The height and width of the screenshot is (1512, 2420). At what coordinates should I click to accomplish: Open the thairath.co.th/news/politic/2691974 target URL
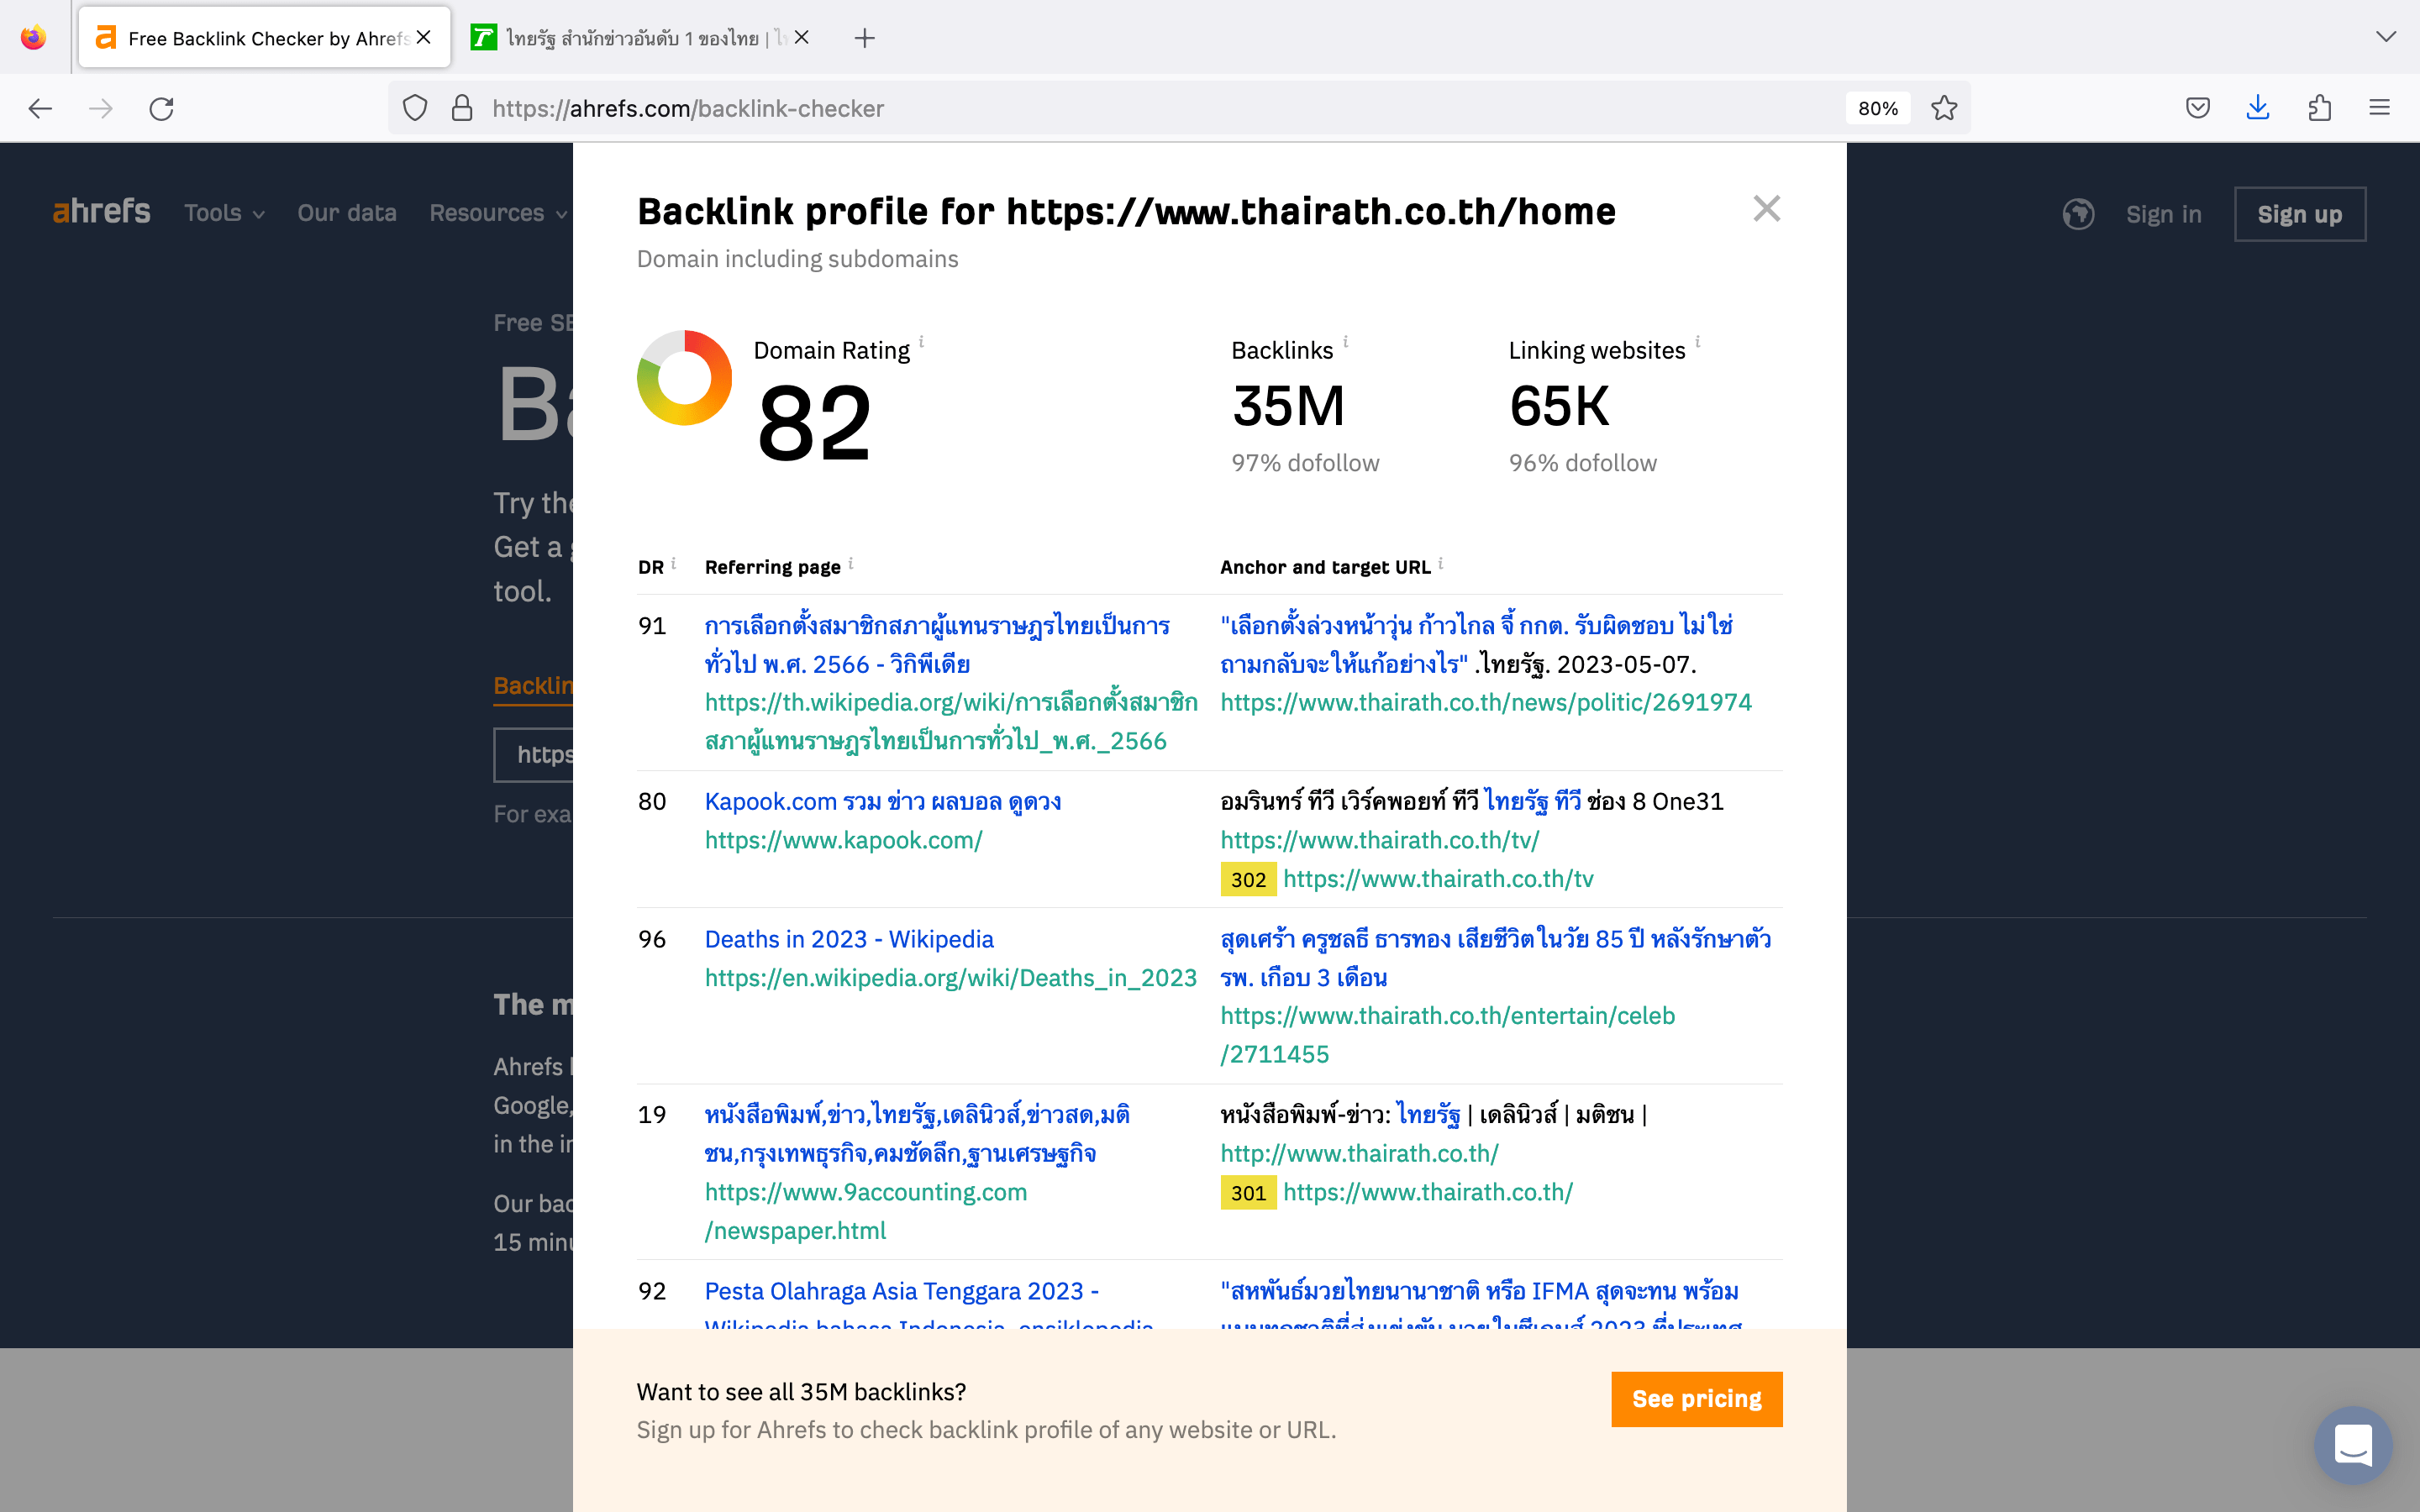(x=1486, y=702)
